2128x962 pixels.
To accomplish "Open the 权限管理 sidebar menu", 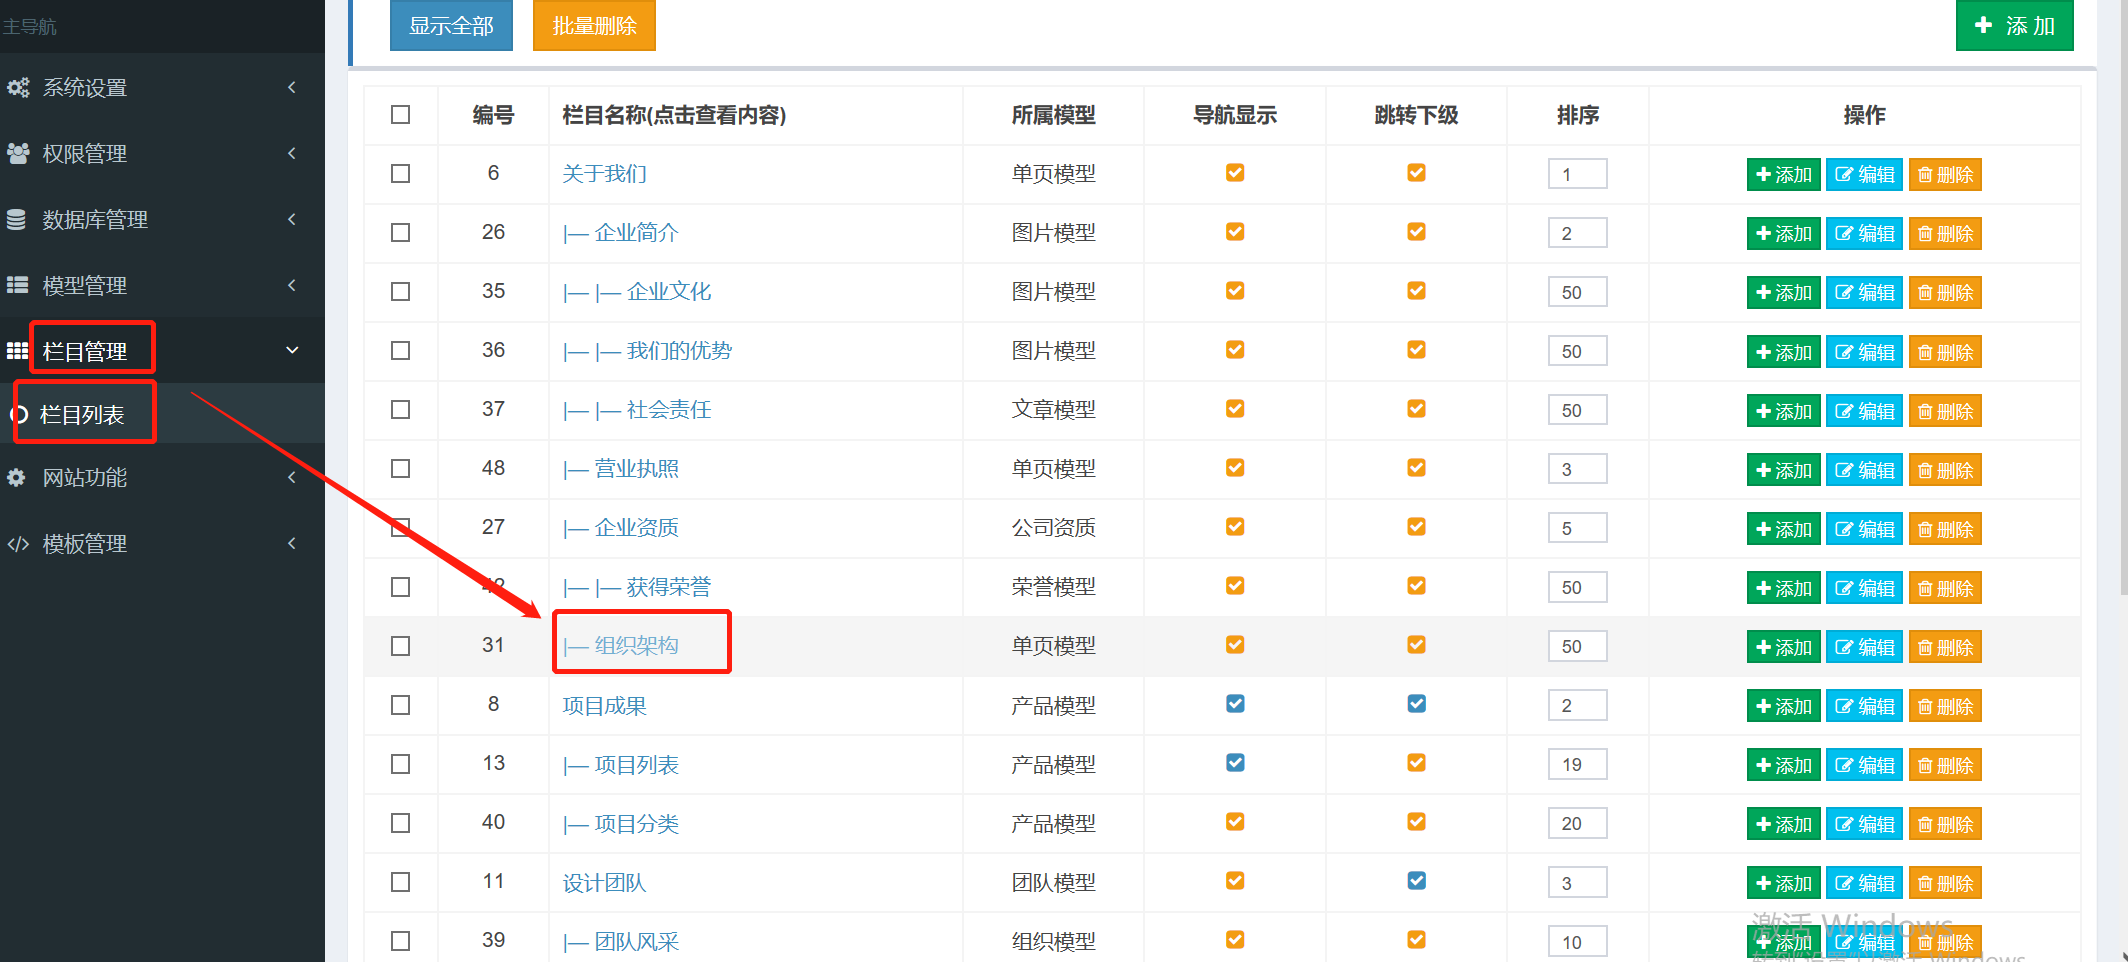I will [x=162, y=154].
